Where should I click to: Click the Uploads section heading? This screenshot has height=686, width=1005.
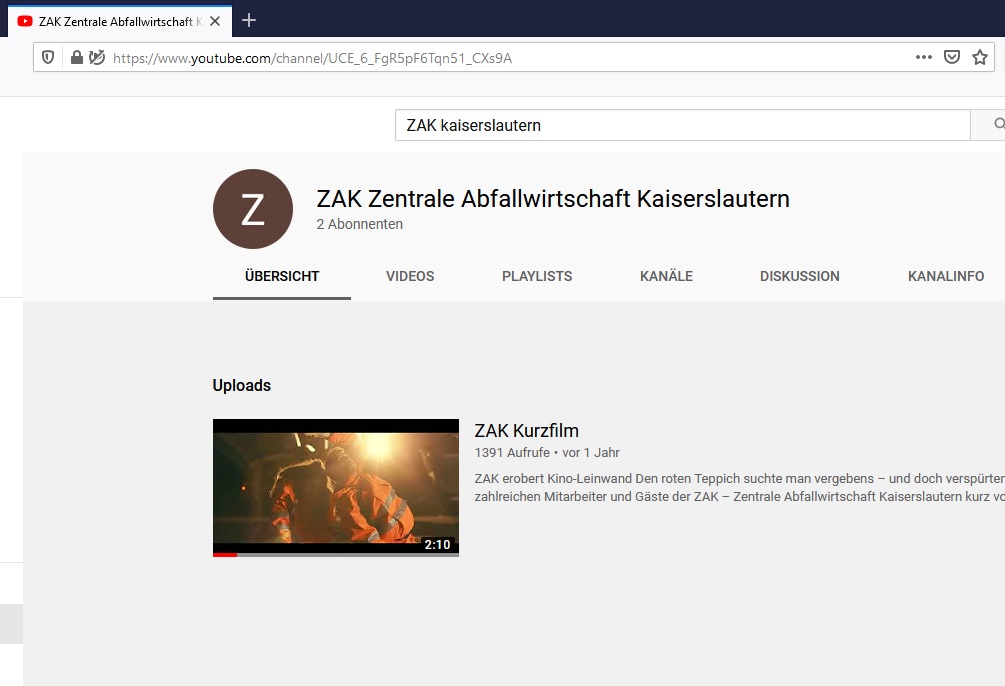[242, 385]
